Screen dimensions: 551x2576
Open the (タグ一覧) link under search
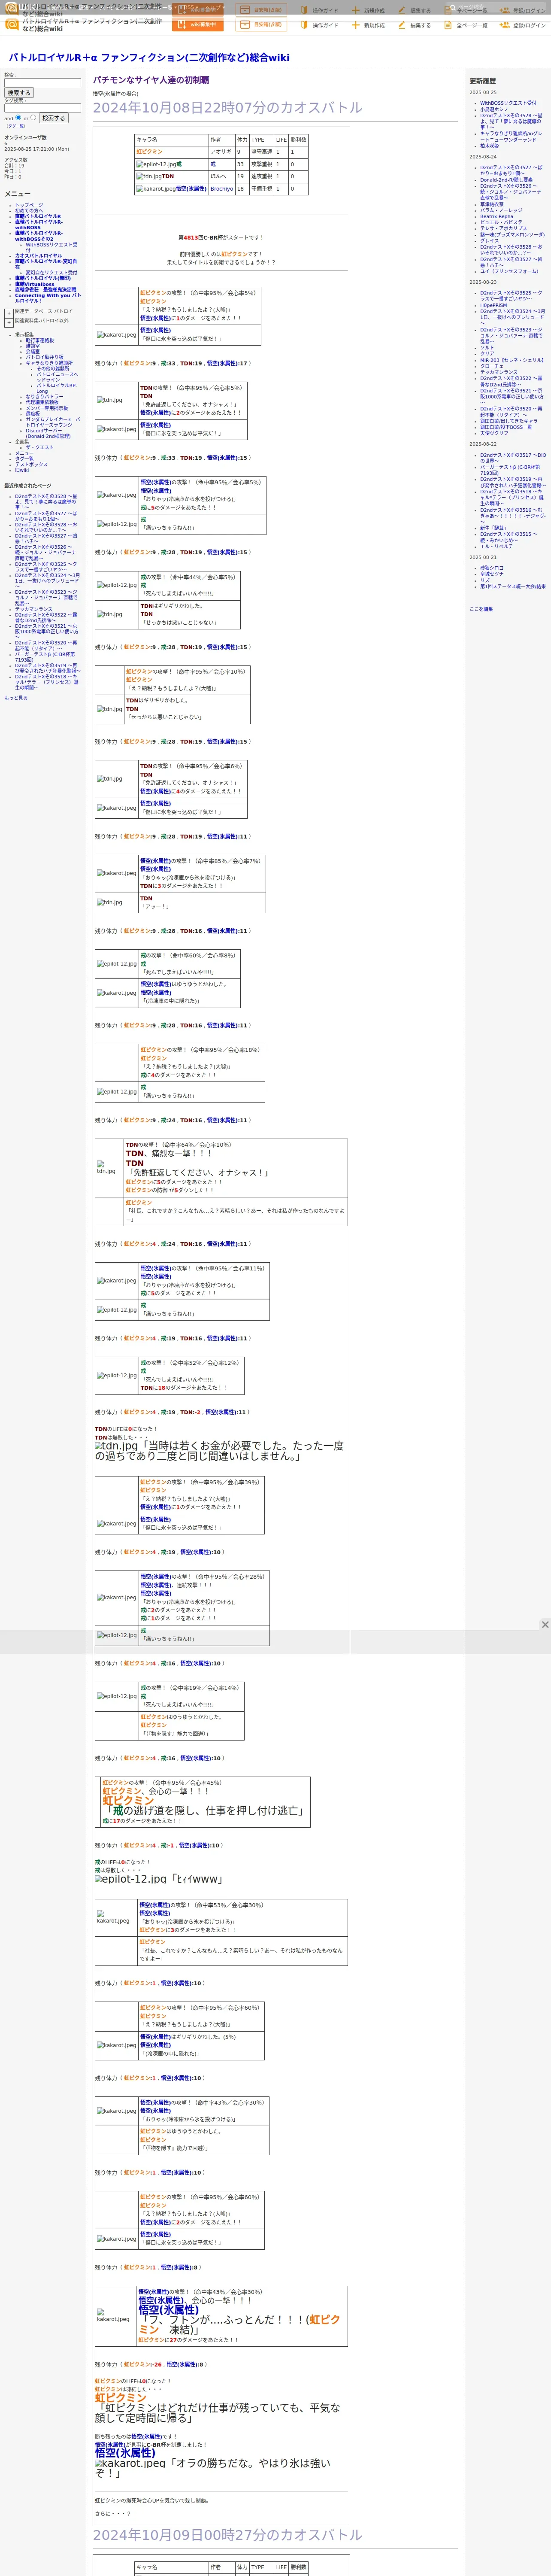point(16,126)
